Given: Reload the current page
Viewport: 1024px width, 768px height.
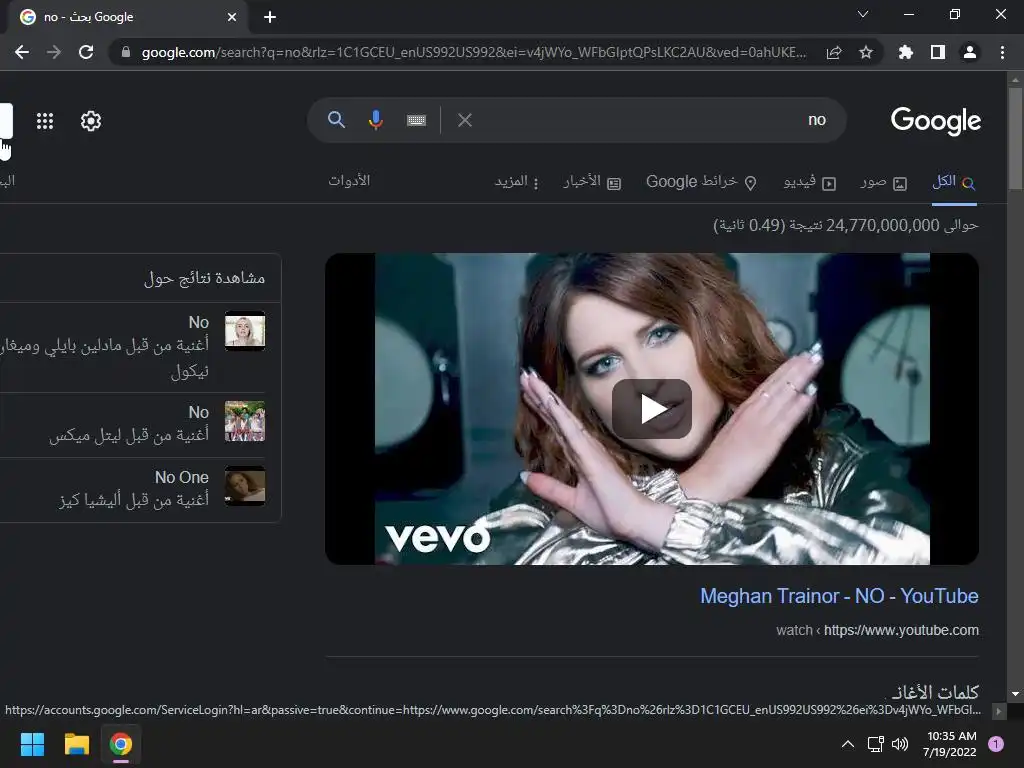Looking at the screenshot, I should pos(86,52).
